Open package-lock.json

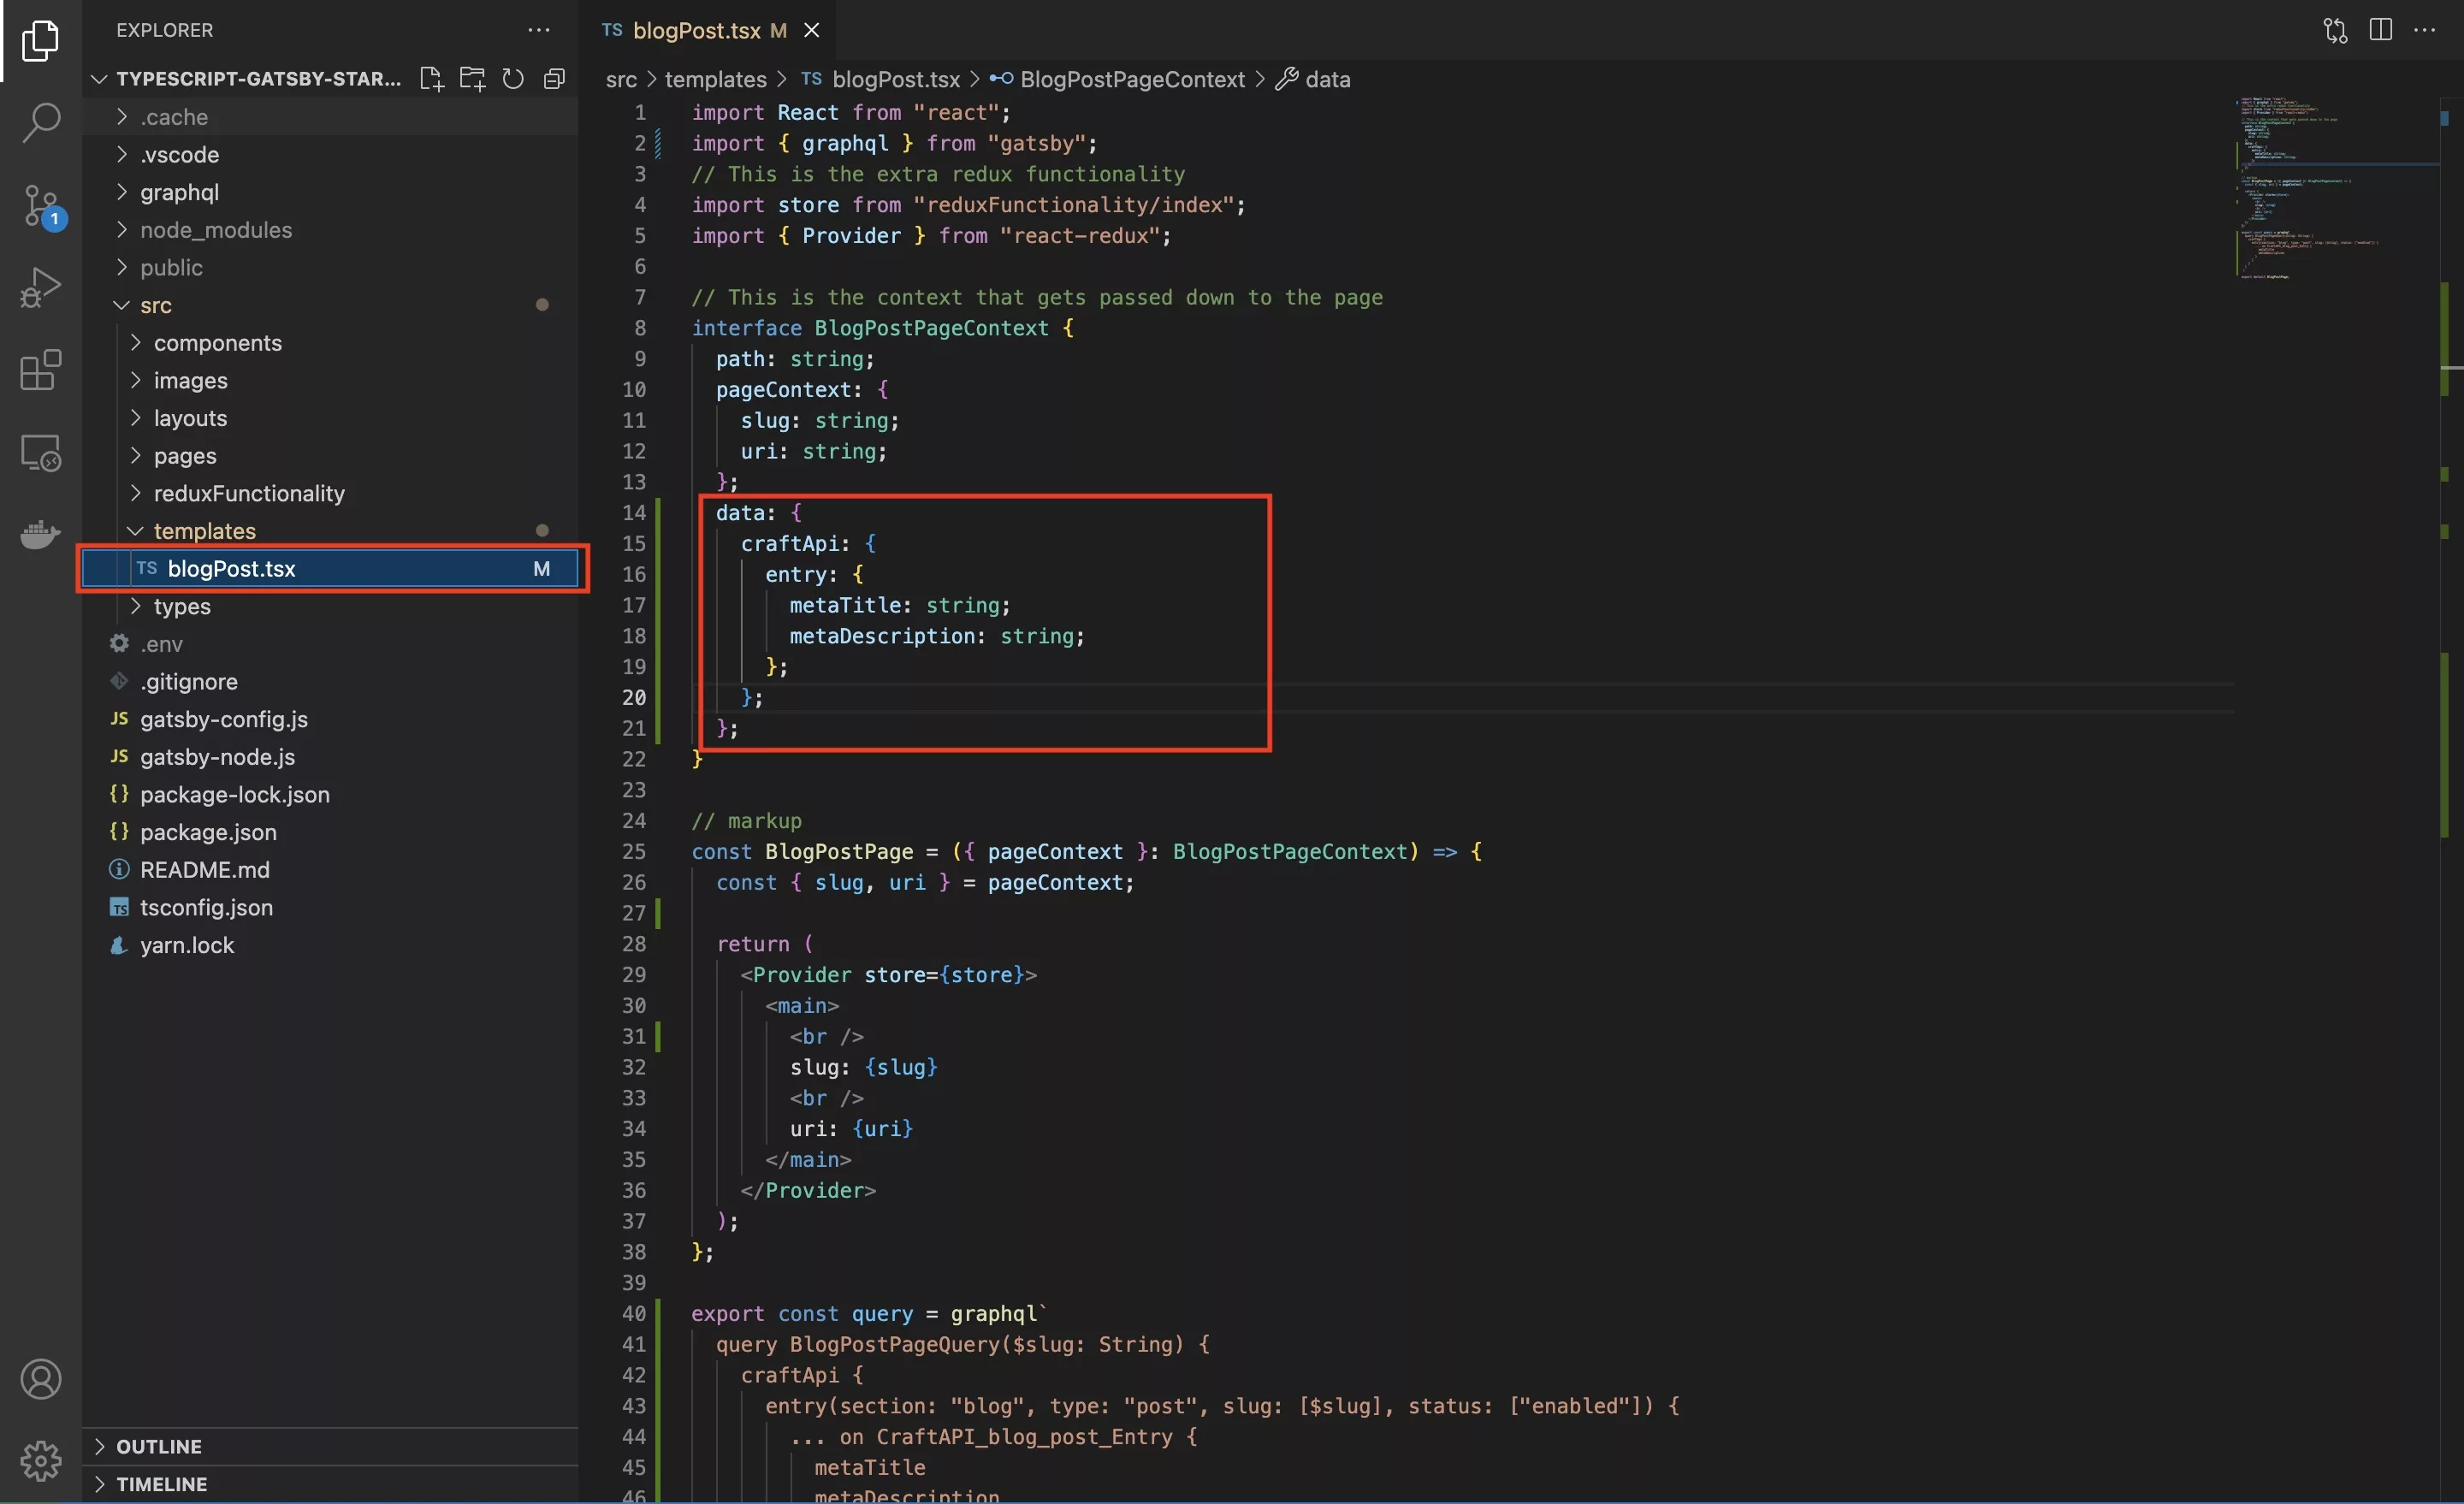[330, 795]
